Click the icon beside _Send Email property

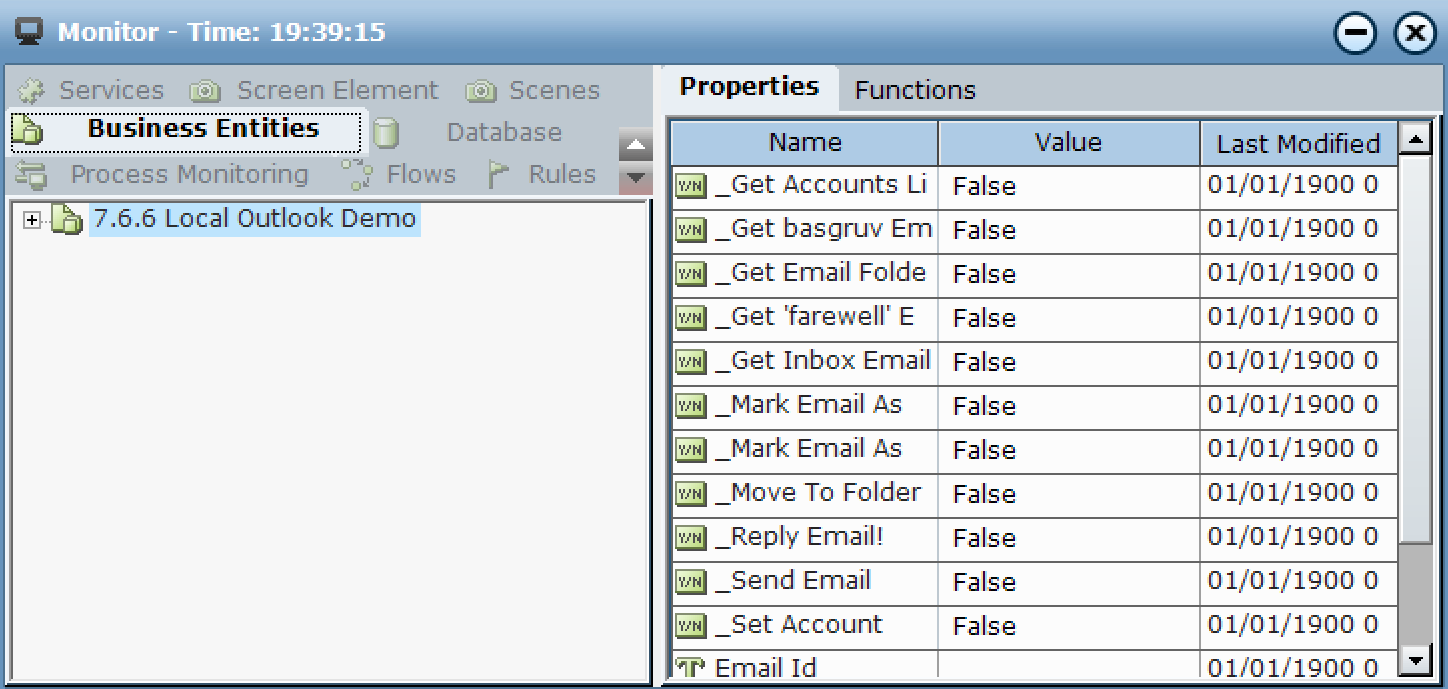point(690,582)
